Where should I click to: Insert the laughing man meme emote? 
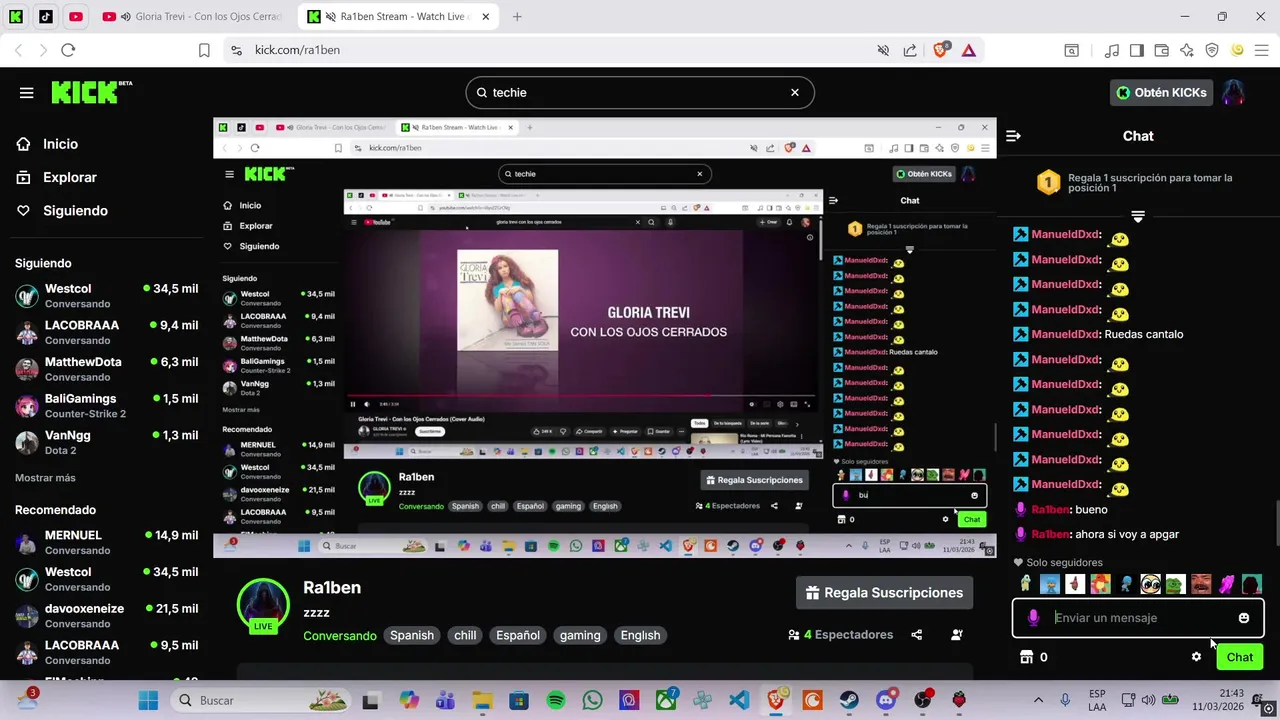click(x=1201, y=584)
